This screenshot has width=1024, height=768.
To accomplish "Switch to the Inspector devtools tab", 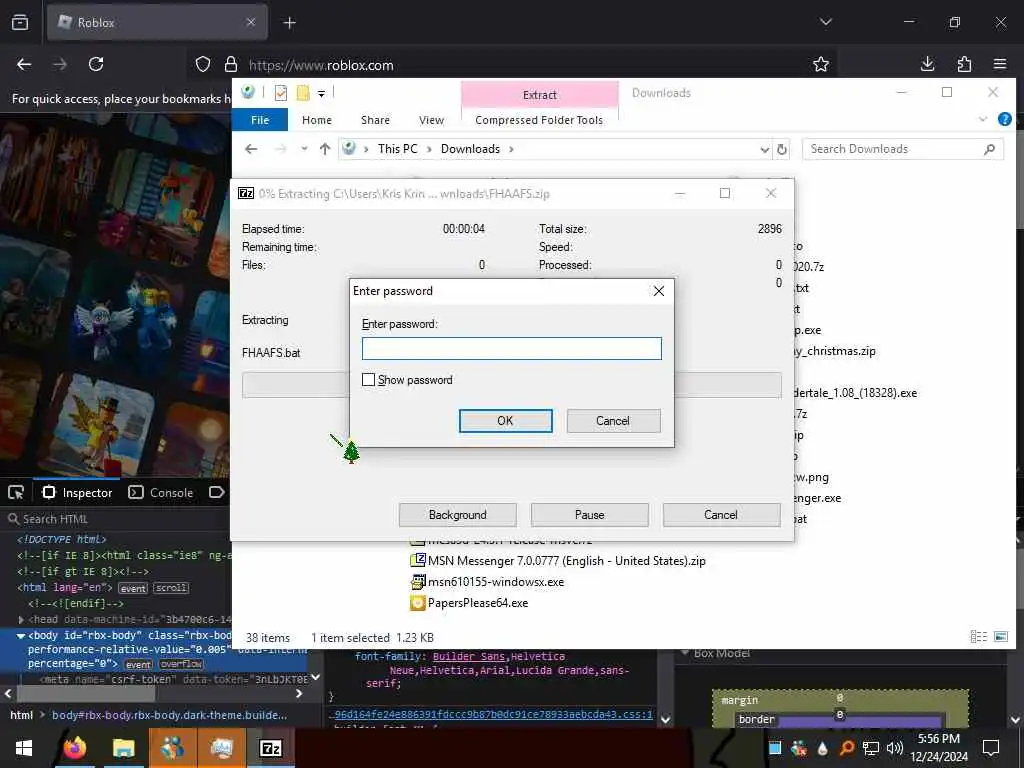I will coord(77,492).
